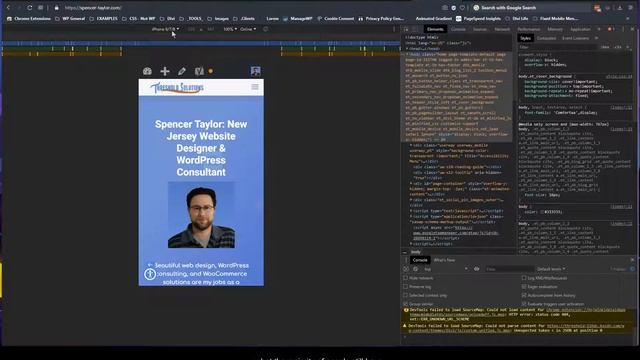Screen dimensions: 640x360
Task: Click red extension icon in browser toolbar
Action: [x=598, y=8]
